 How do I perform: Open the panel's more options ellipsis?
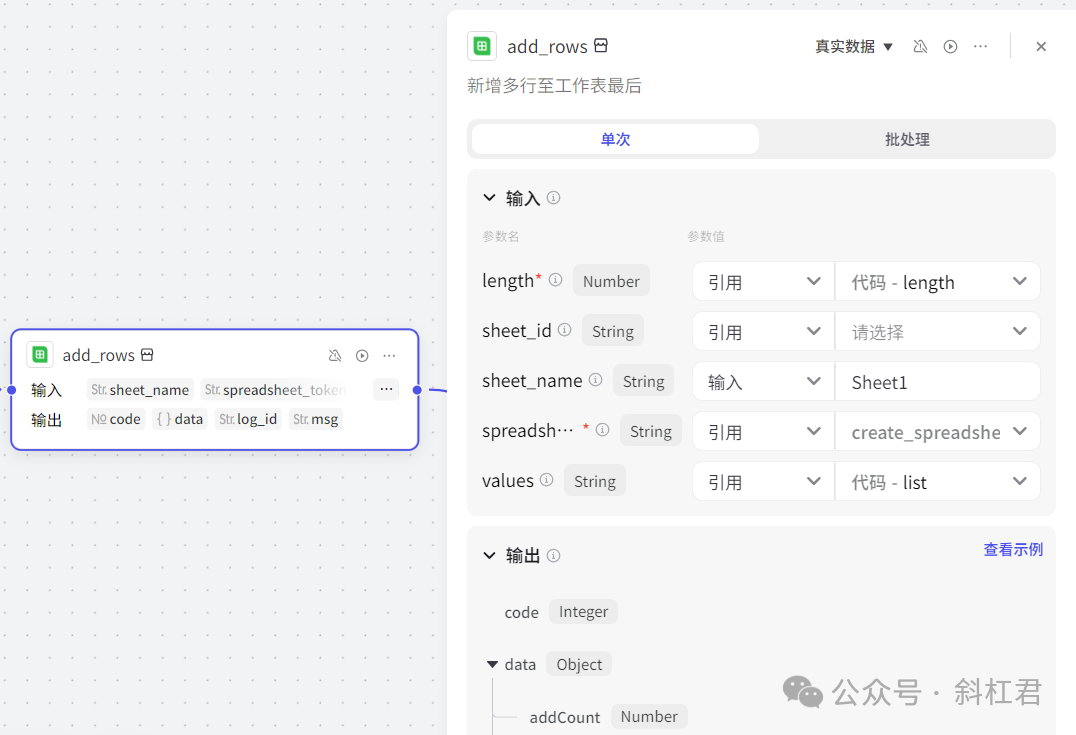point(981,46)
